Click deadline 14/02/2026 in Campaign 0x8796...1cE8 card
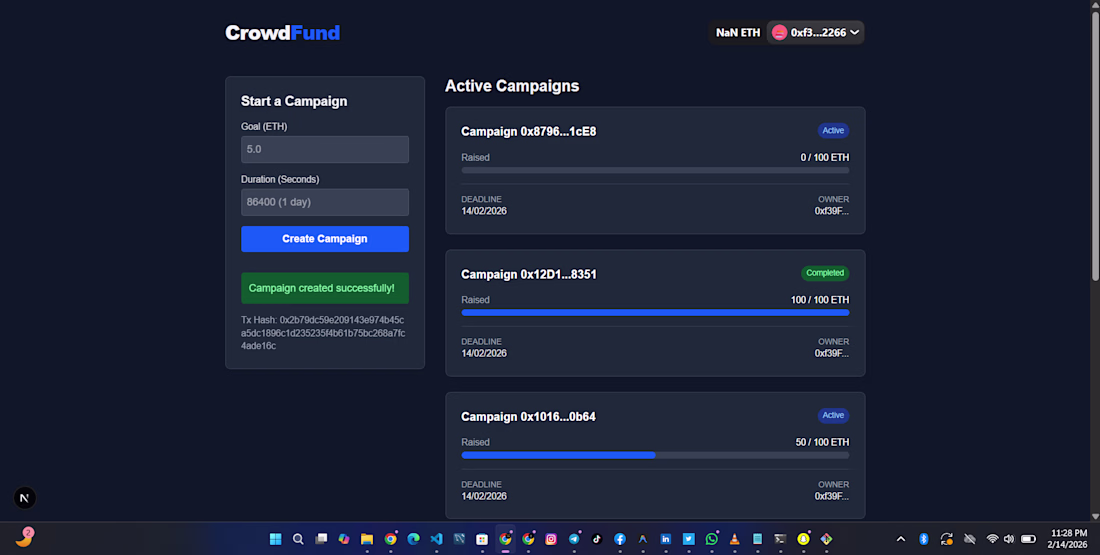The image size is (1100, 555). pos(484,210)
